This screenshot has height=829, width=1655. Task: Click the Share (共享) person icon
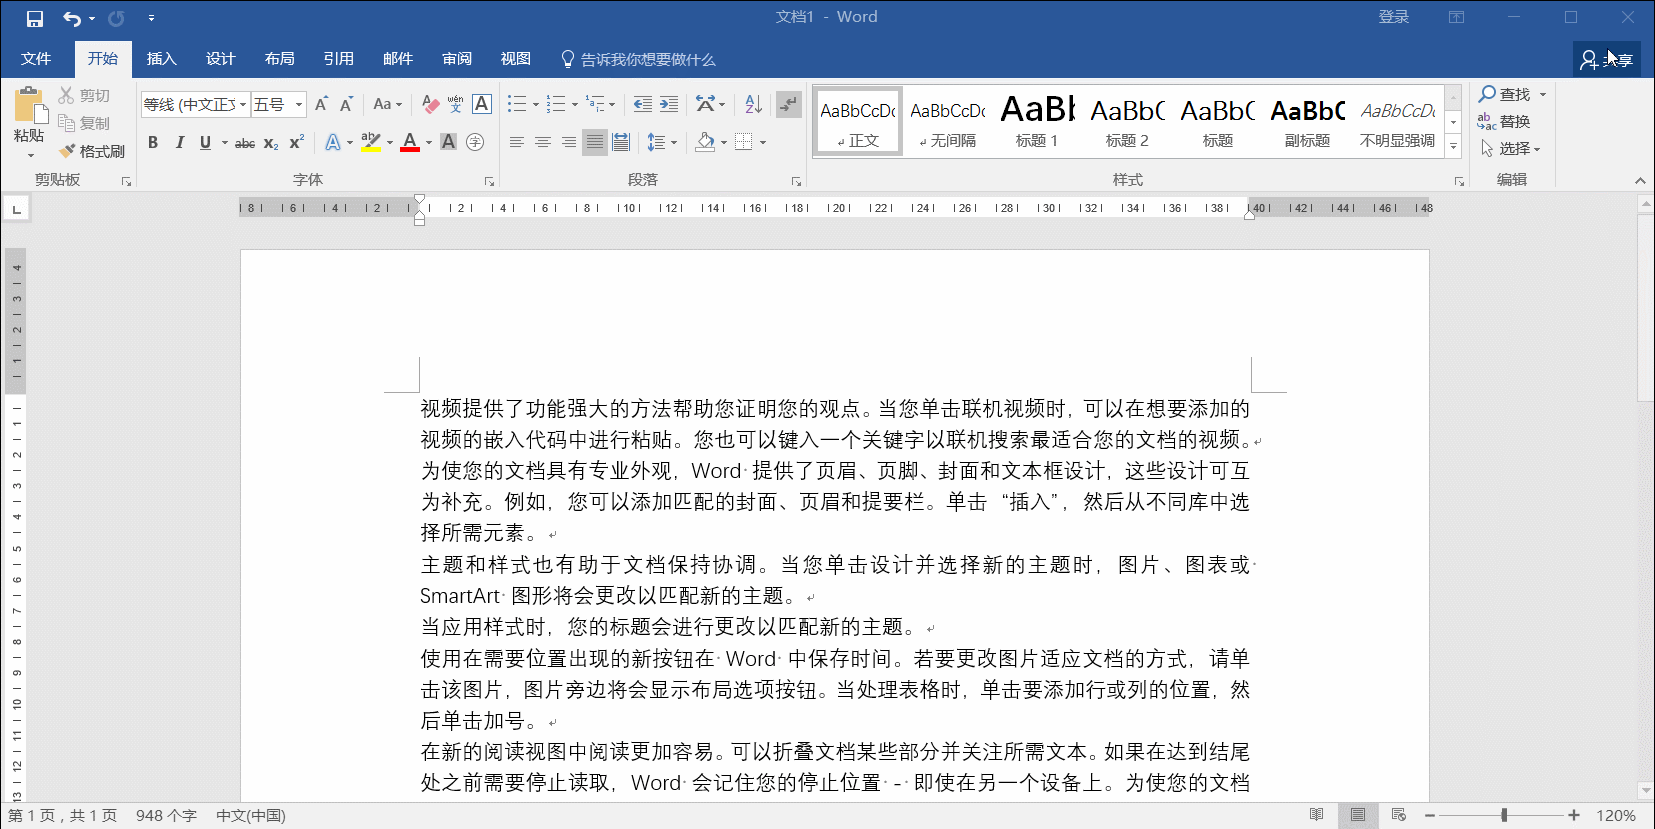point(1606,60)
